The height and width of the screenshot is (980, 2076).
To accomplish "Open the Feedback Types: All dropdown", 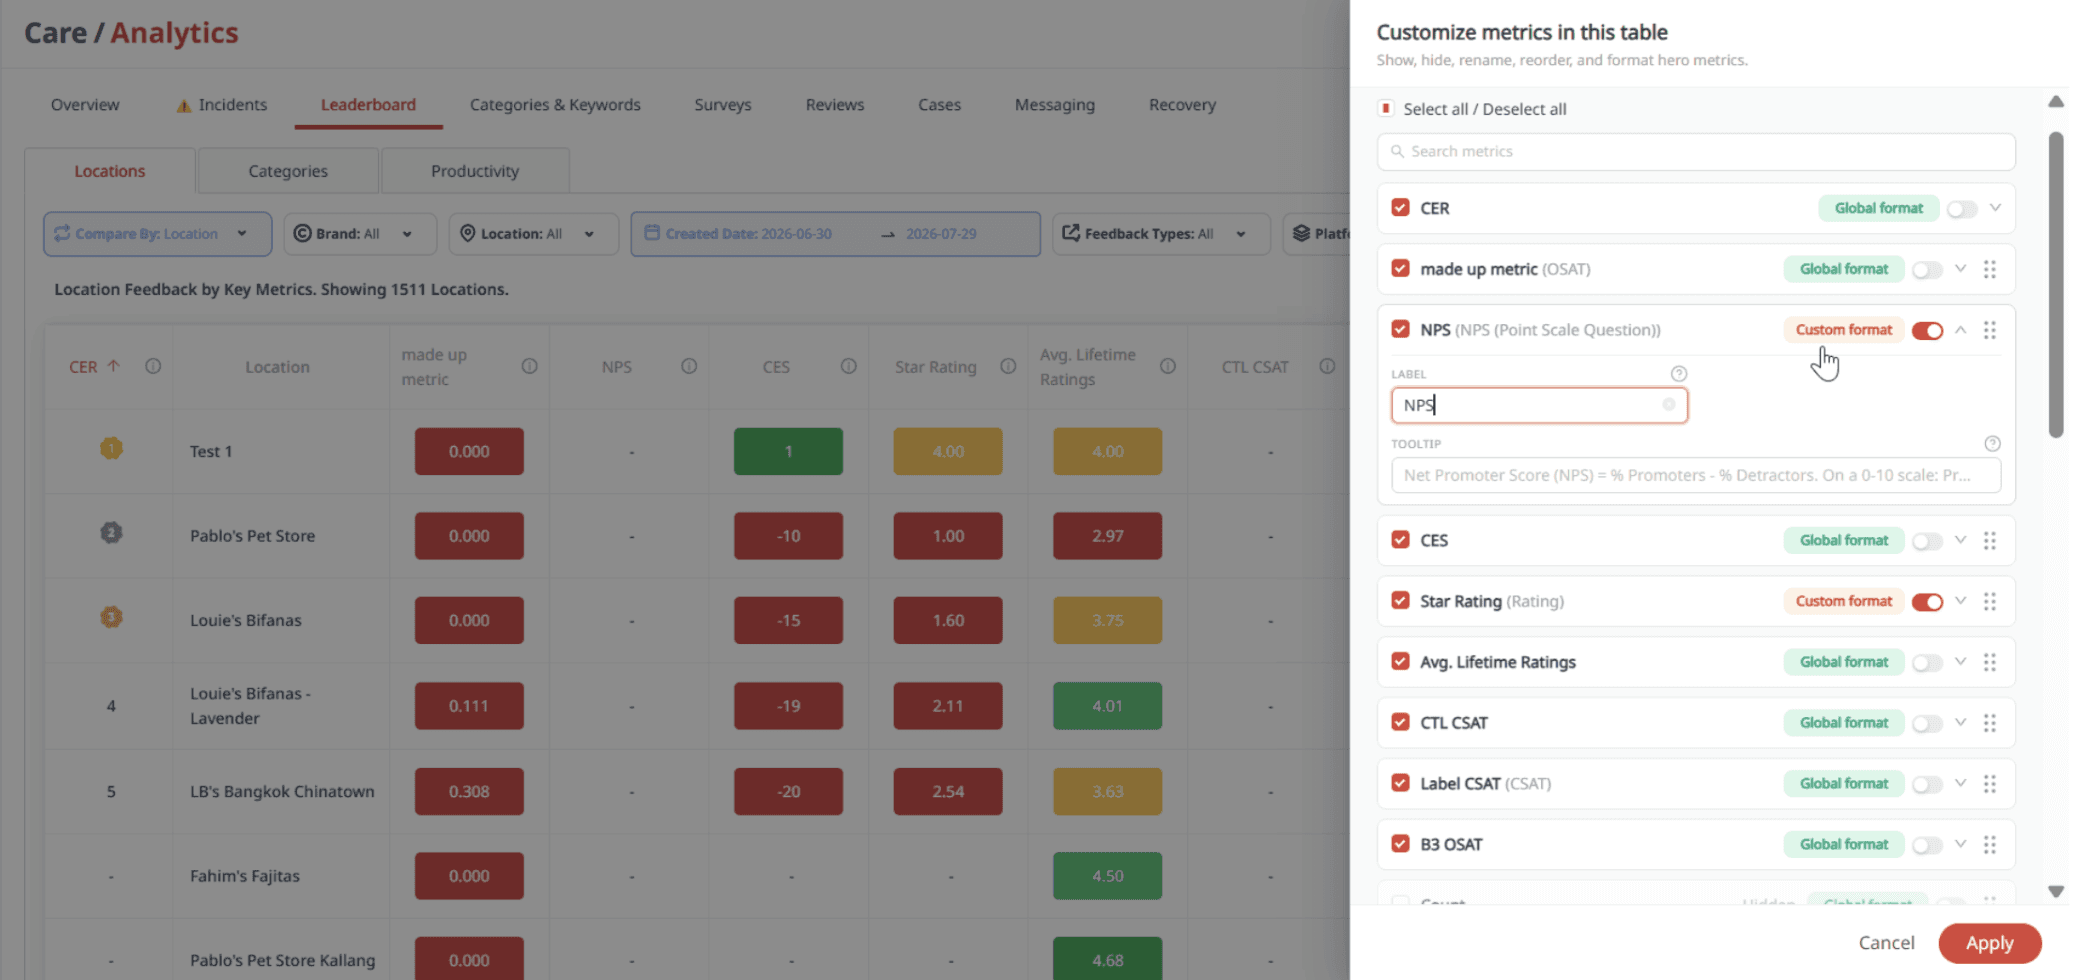I will [1160, 234].
